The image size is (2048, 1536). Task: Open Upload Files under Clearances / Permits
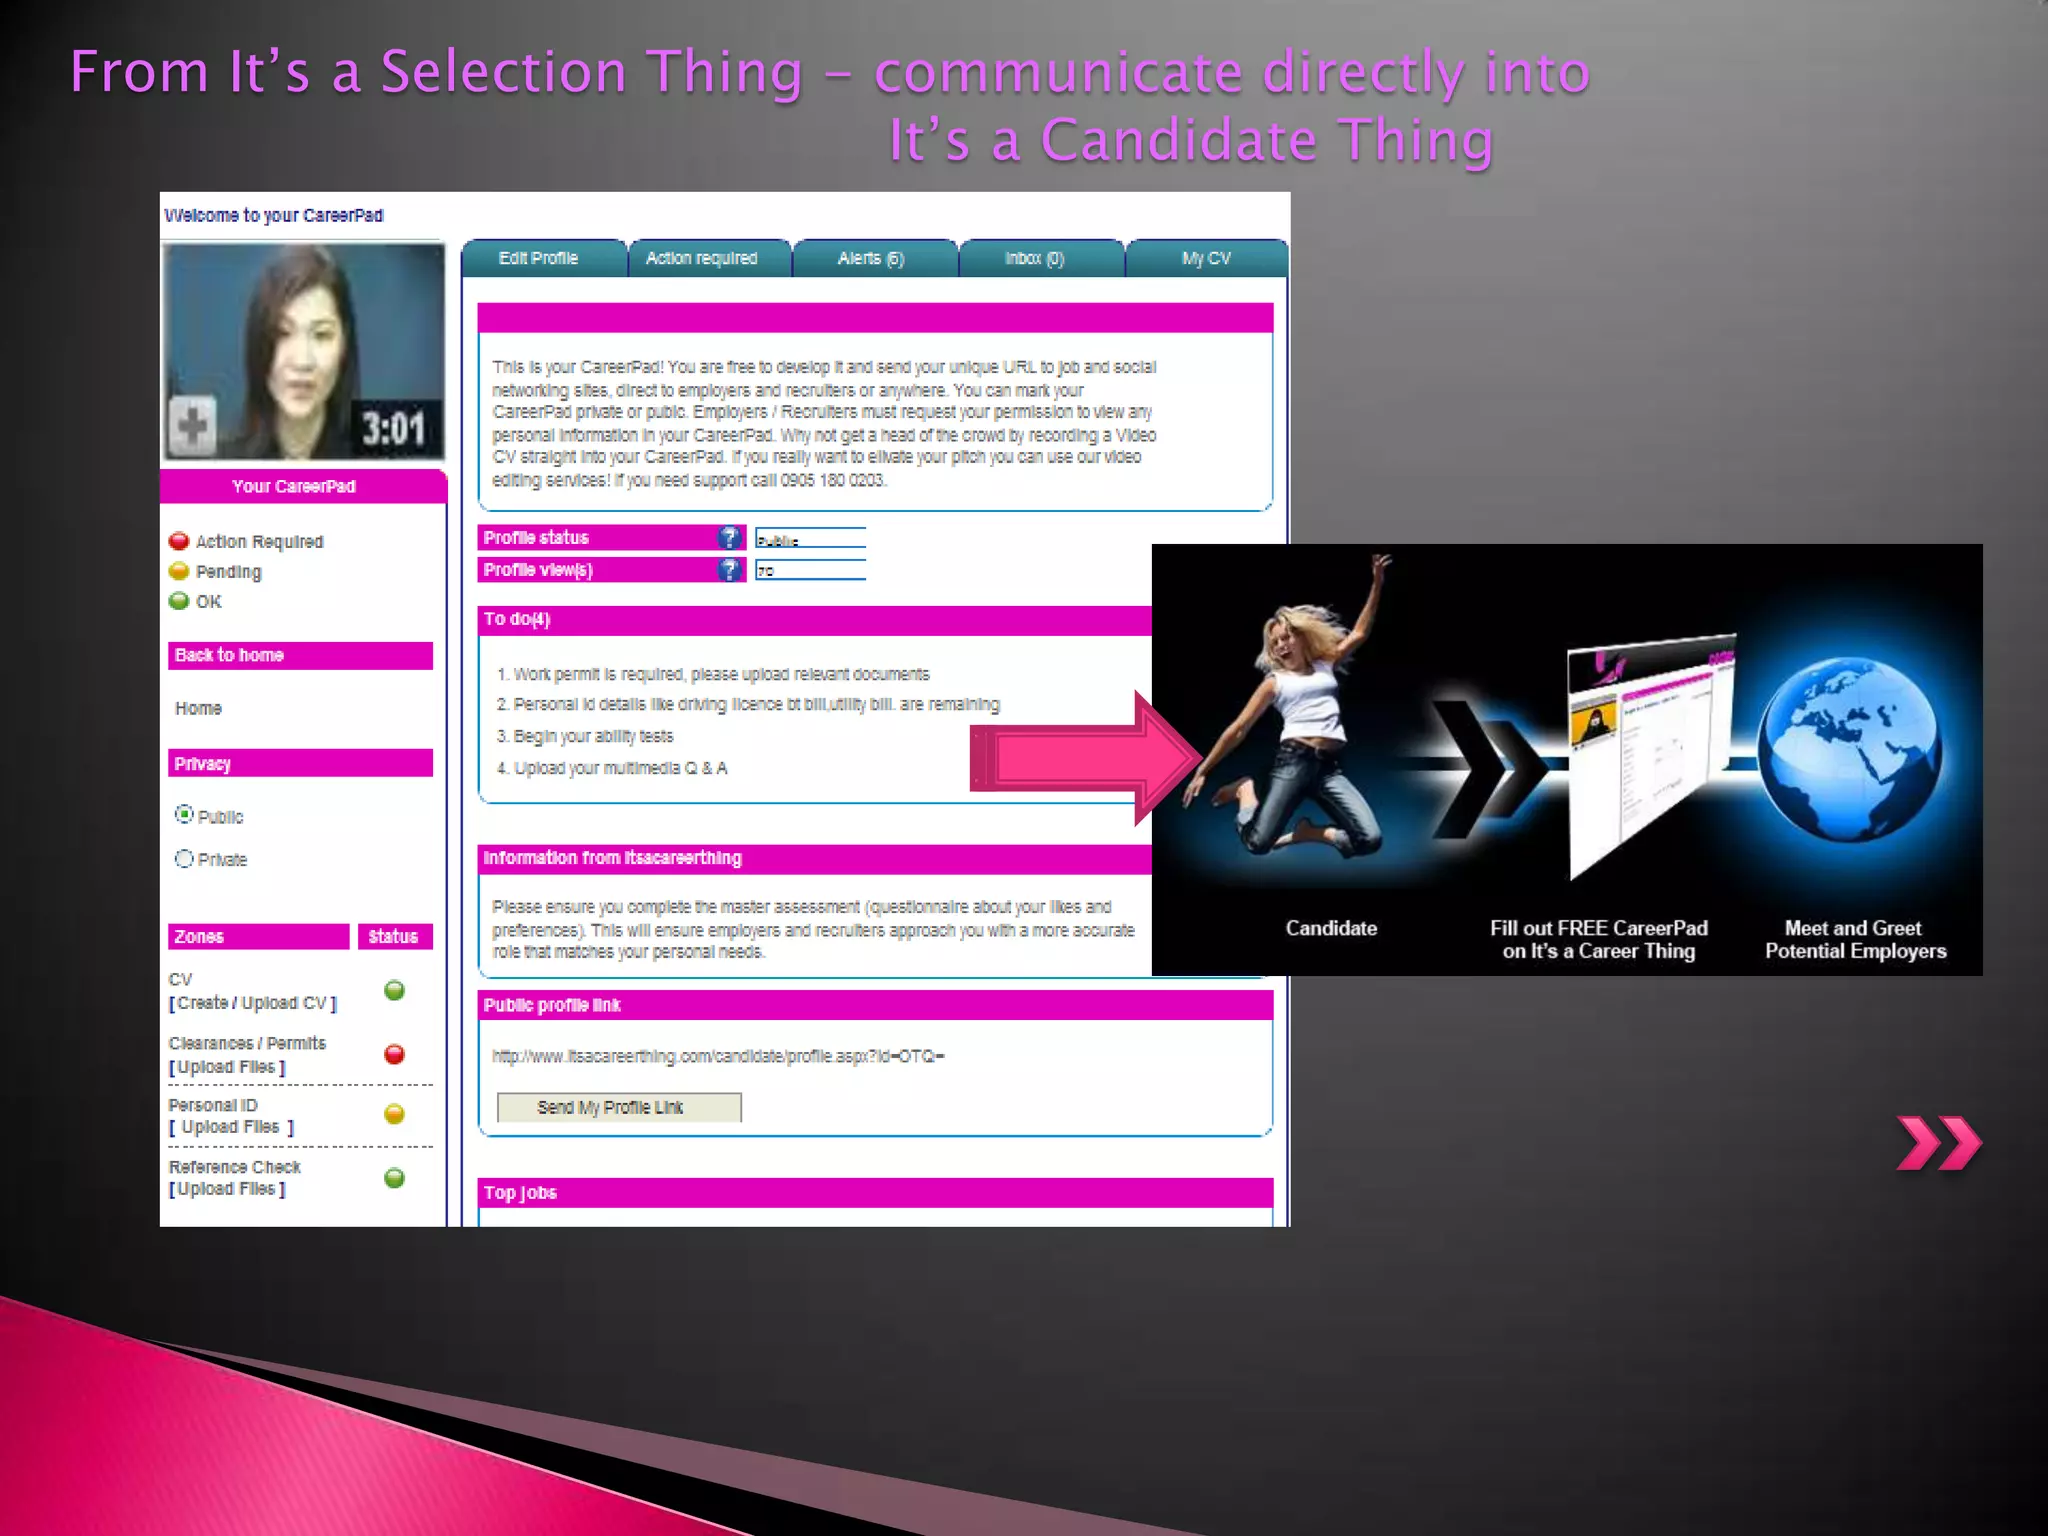click(x=227, y=1067)
